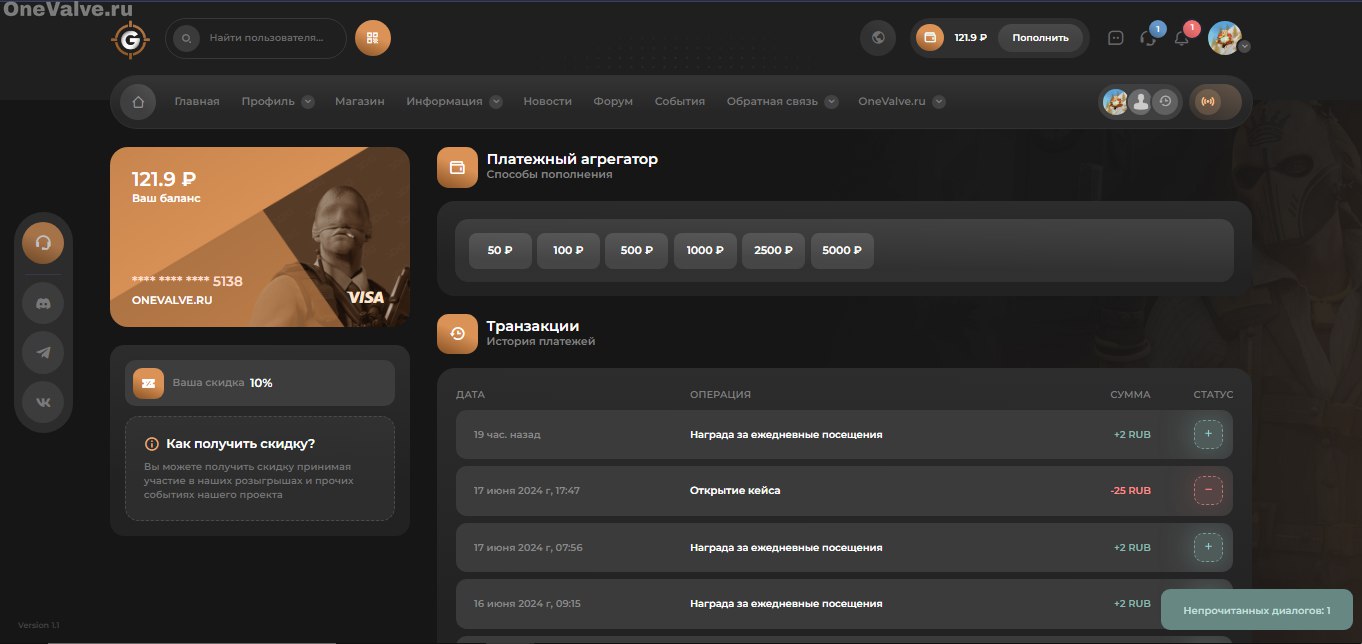Screen dimensions: 1362x644
Task: Expand the Информация dropdown menu
Action: click(x=496, y=102)
